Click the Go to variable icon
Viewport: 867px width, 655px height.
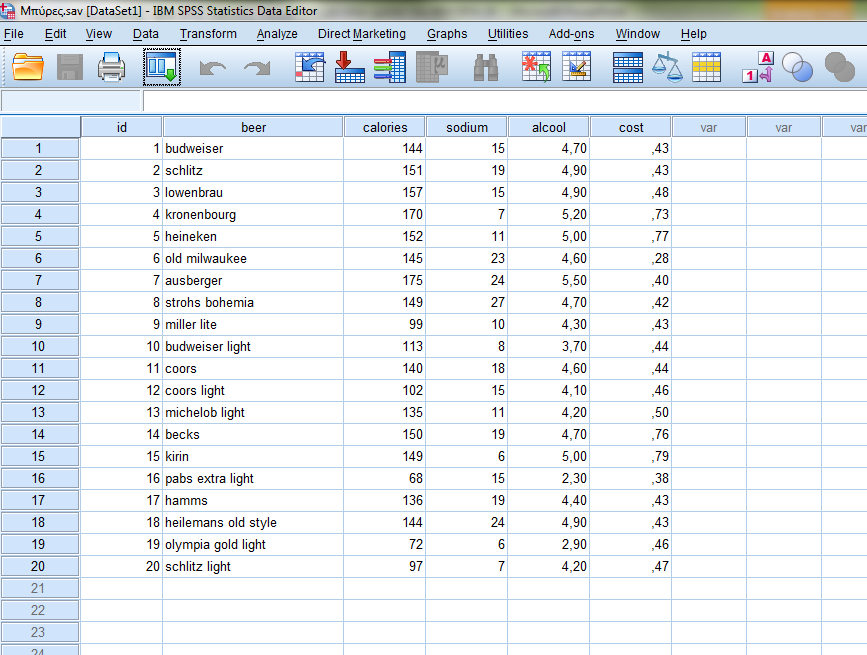tap(349, 67)
